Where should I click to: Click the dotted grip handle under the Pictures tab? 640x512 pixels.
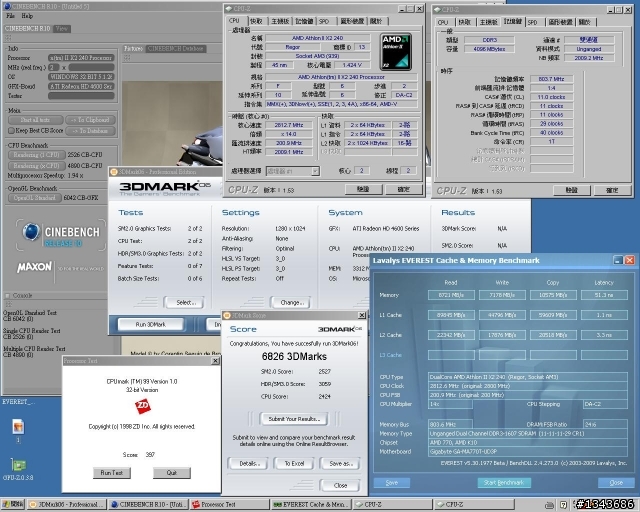pos(127,58)
